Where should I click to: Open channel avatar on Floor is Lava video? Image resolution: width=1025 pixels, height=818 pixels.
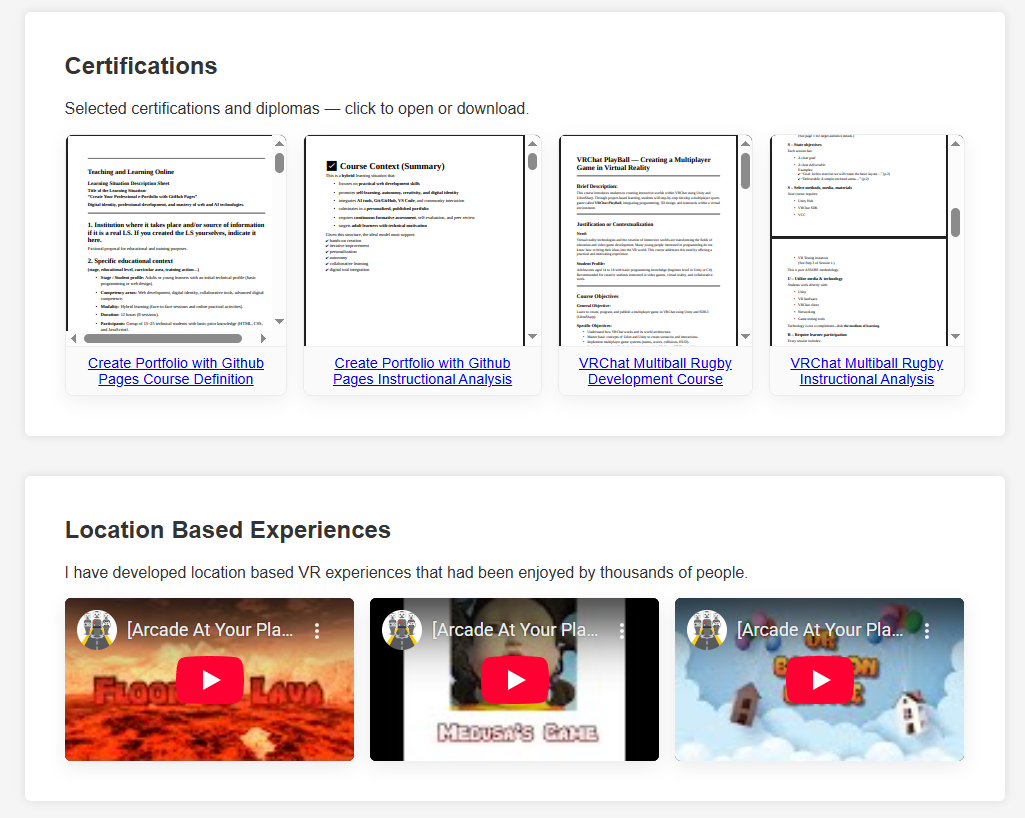coord(97,630)
